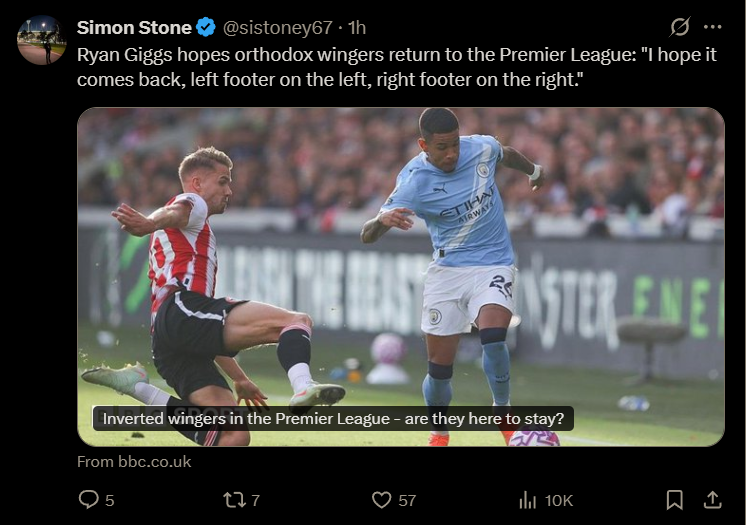This screenshot has height=525, width=746.
Task: Bookmark this post
Action: (675, 499)
